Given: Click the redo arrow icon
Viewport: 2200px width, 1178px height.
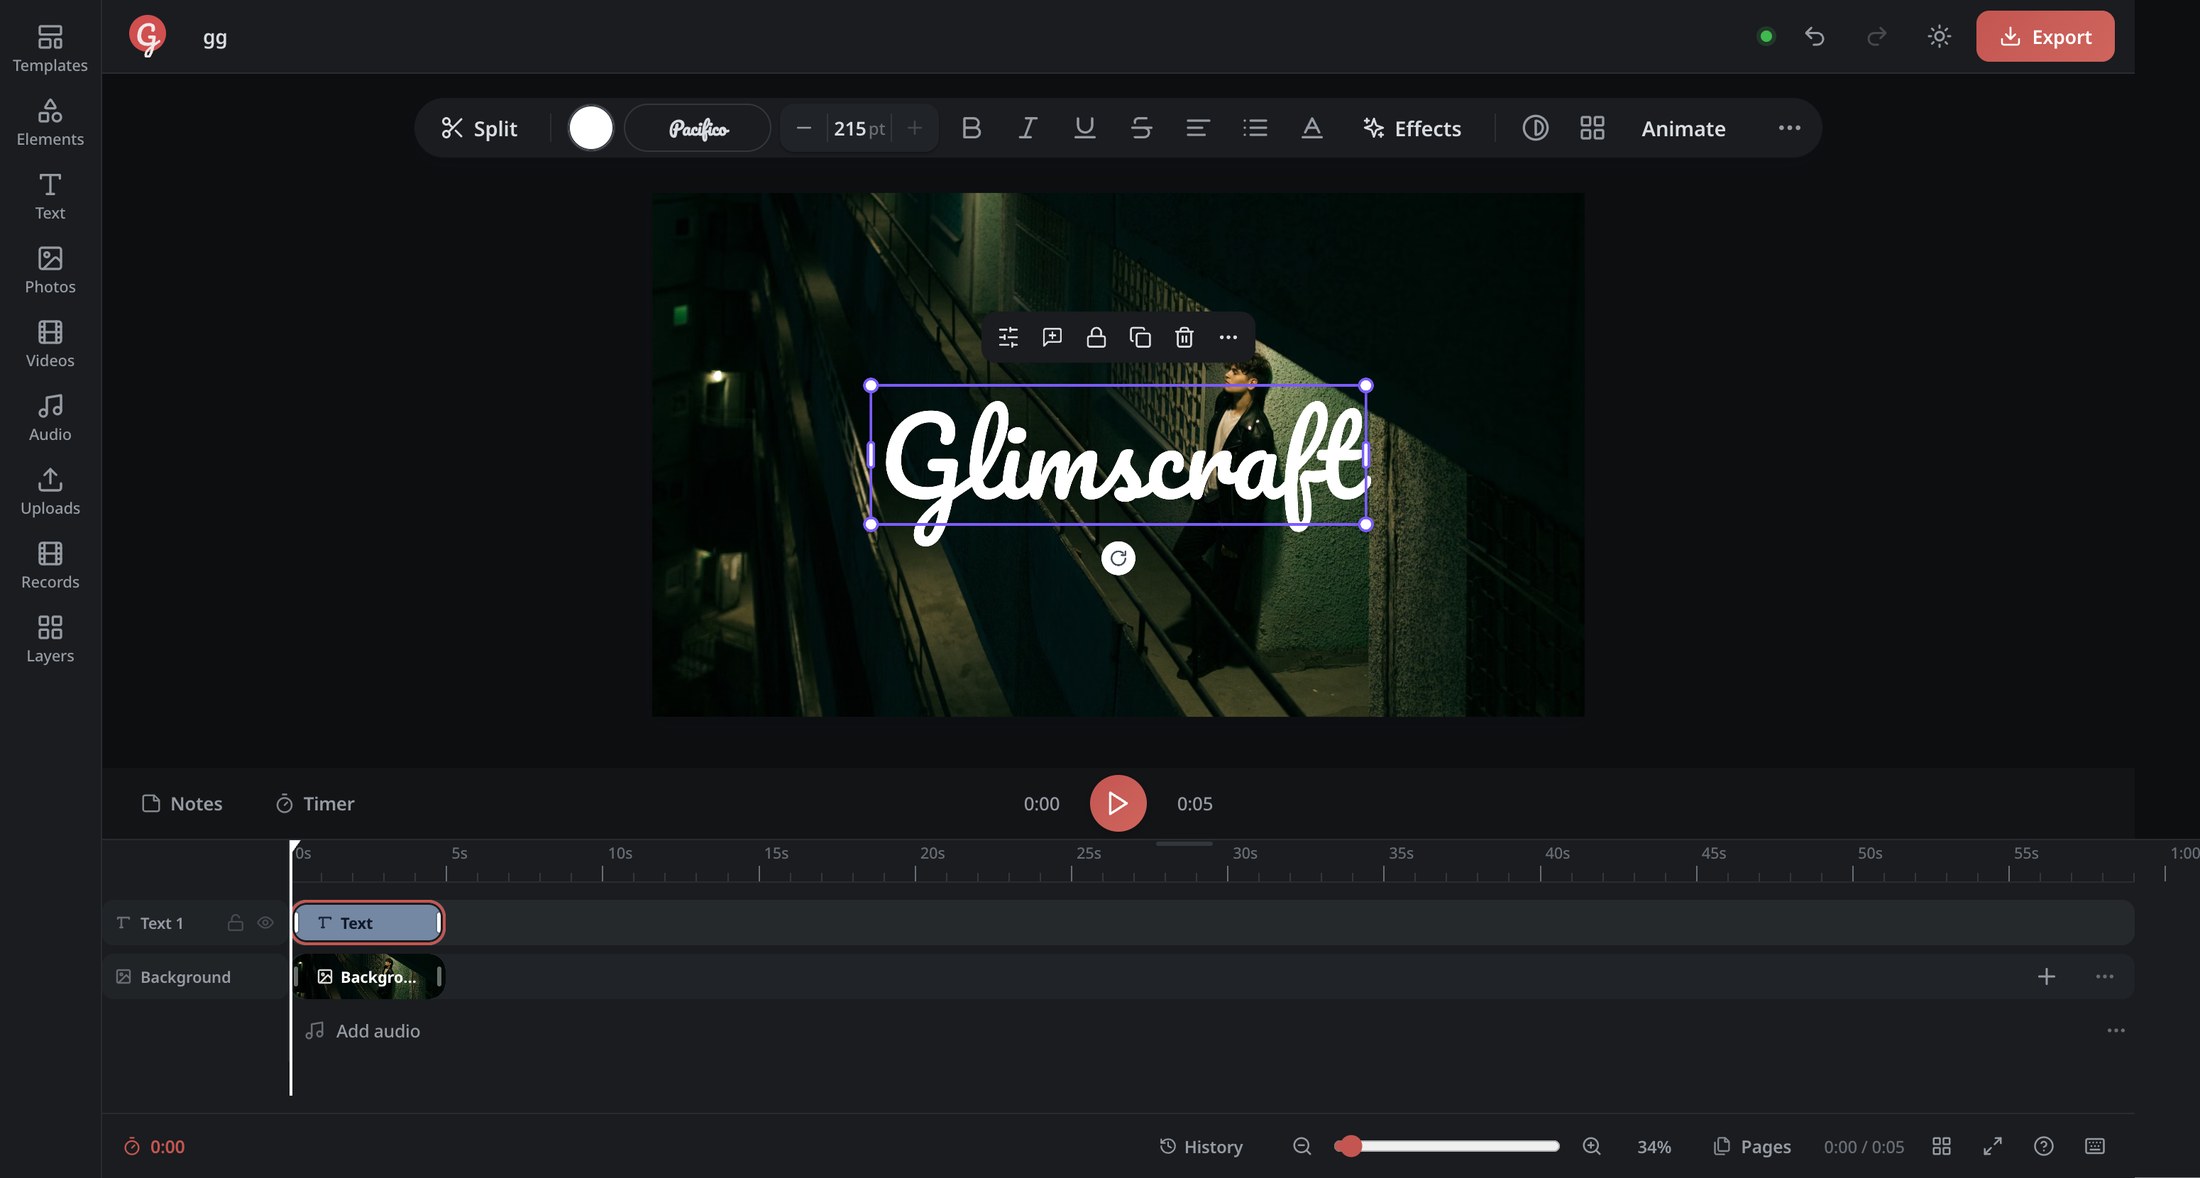Looking at the screenshot, I should (x=1877, y=37).
